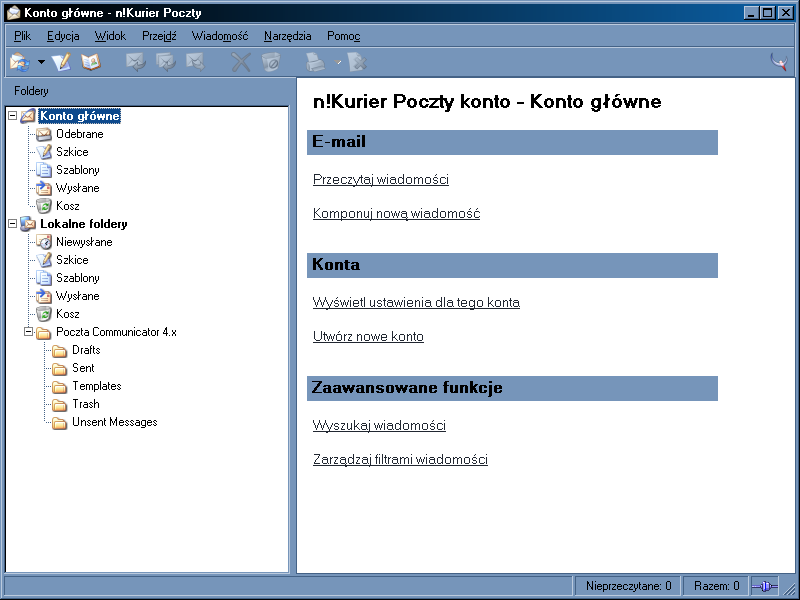
Task: Click the Foldery pane header
Action: click(x=31, y=91)
